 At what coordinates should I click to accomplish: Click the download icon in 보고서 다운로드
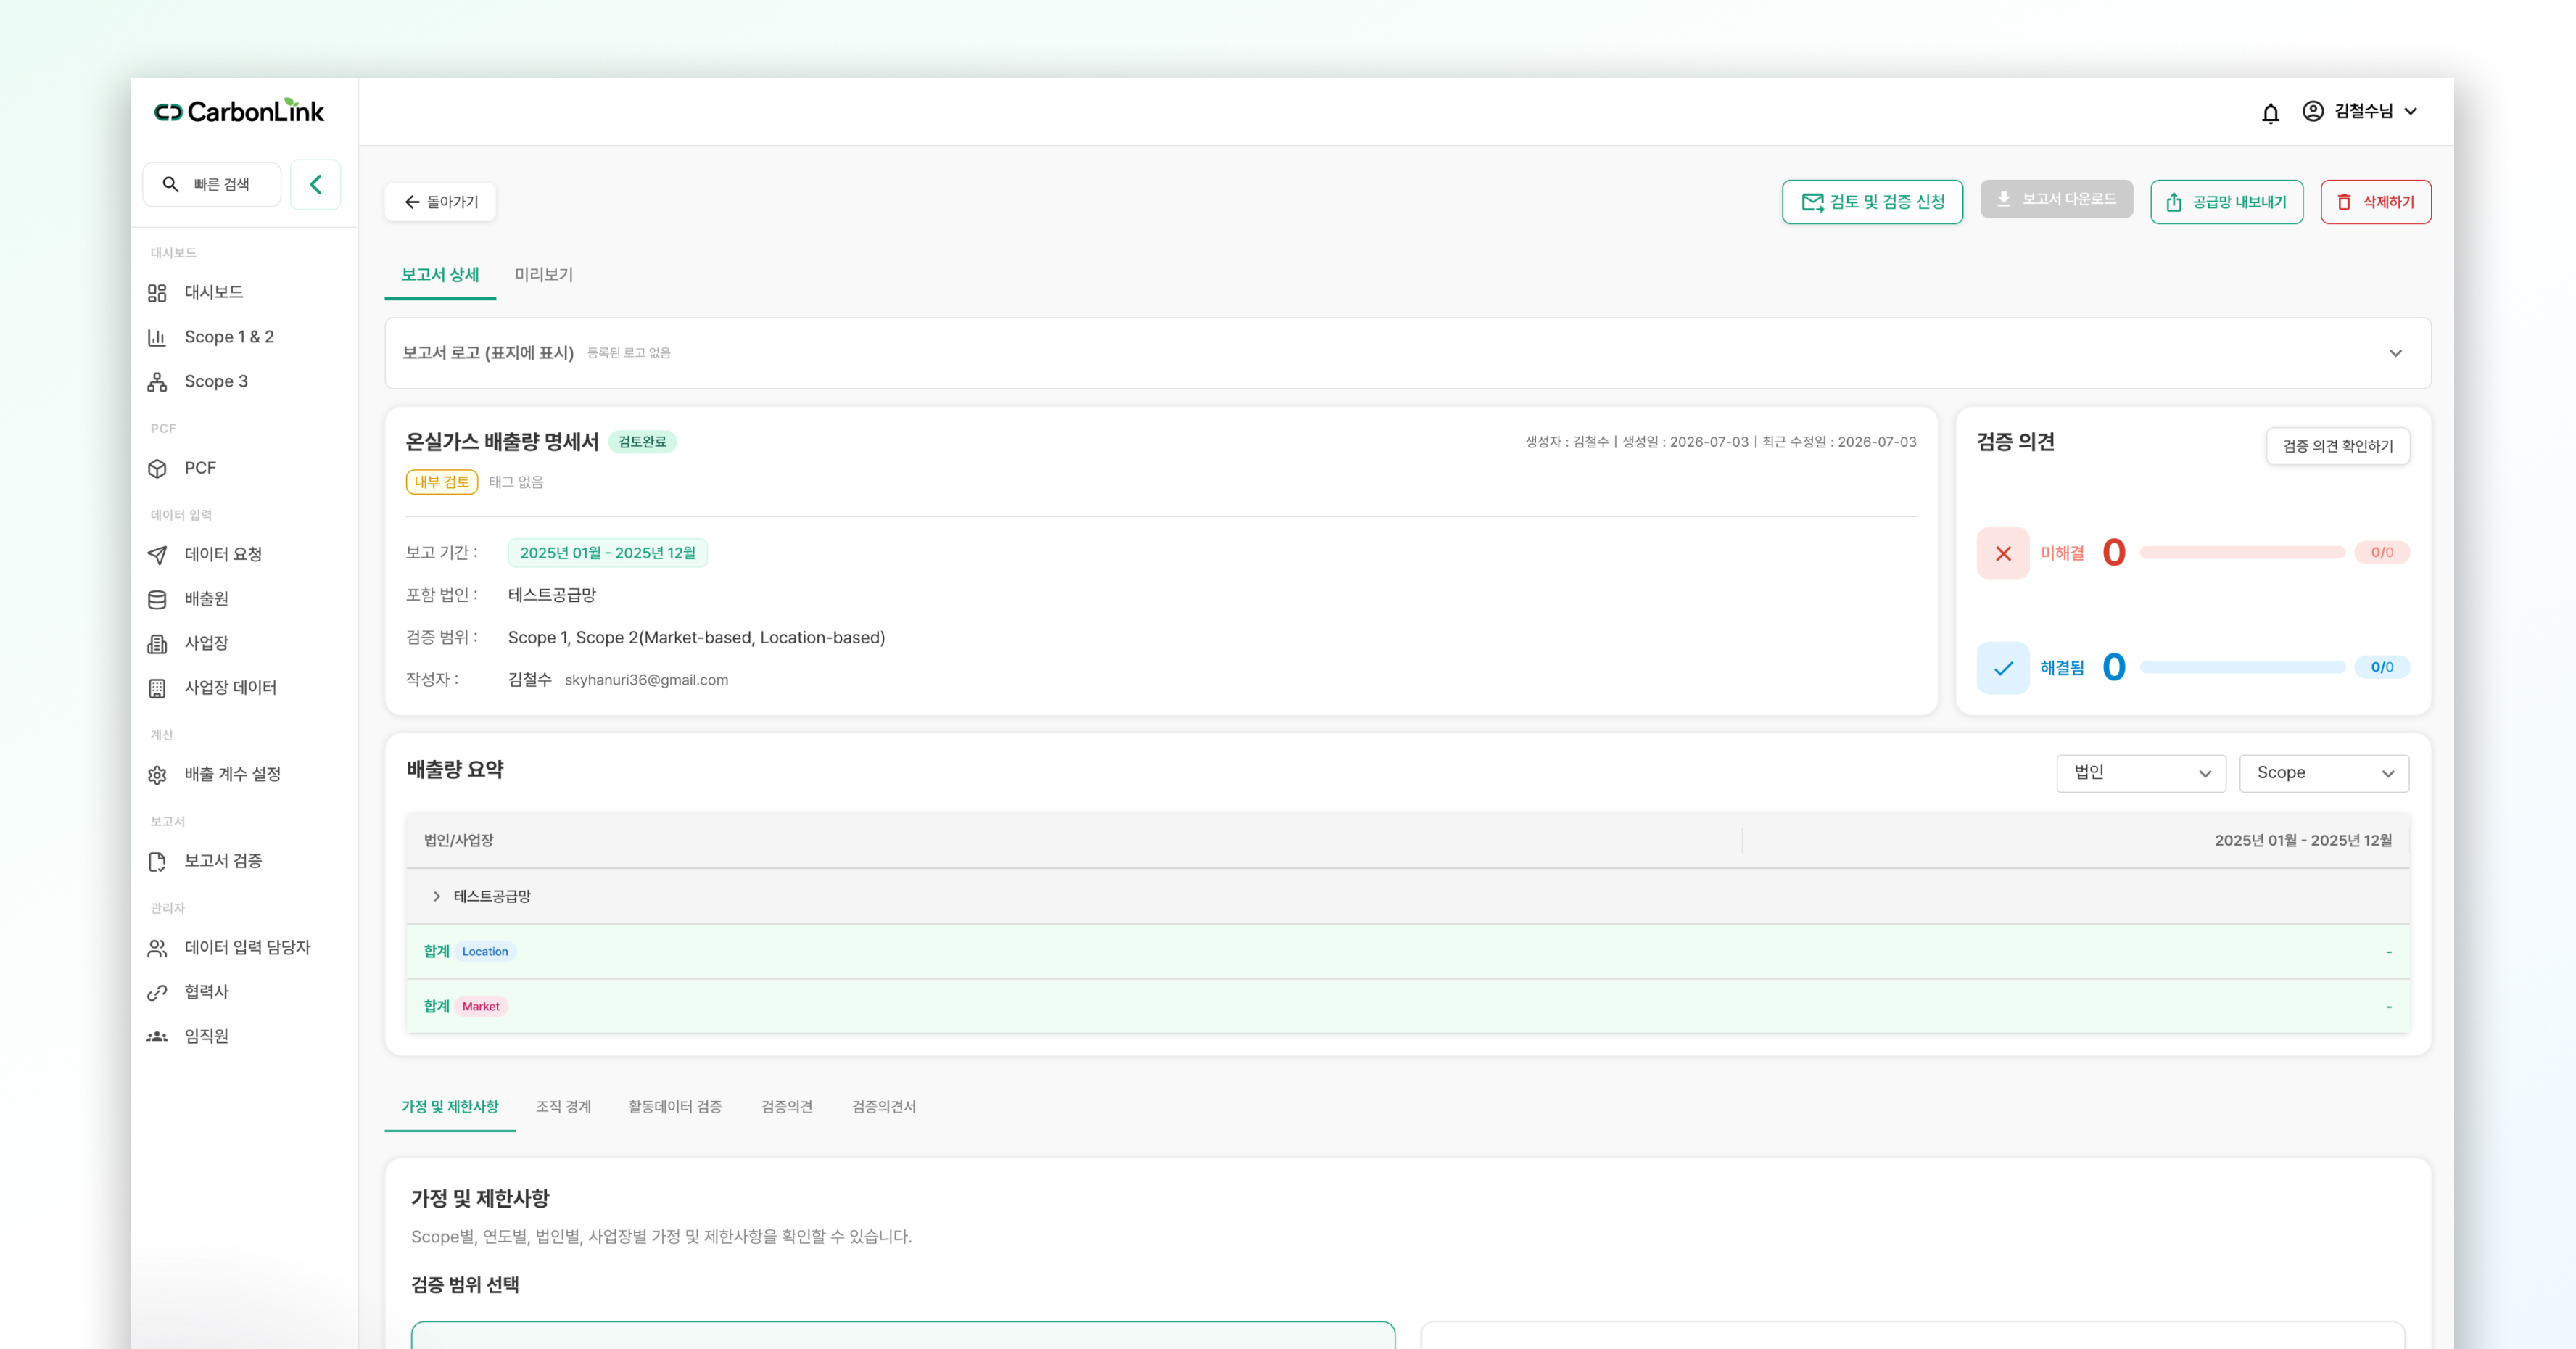[x=2004, y=199]
